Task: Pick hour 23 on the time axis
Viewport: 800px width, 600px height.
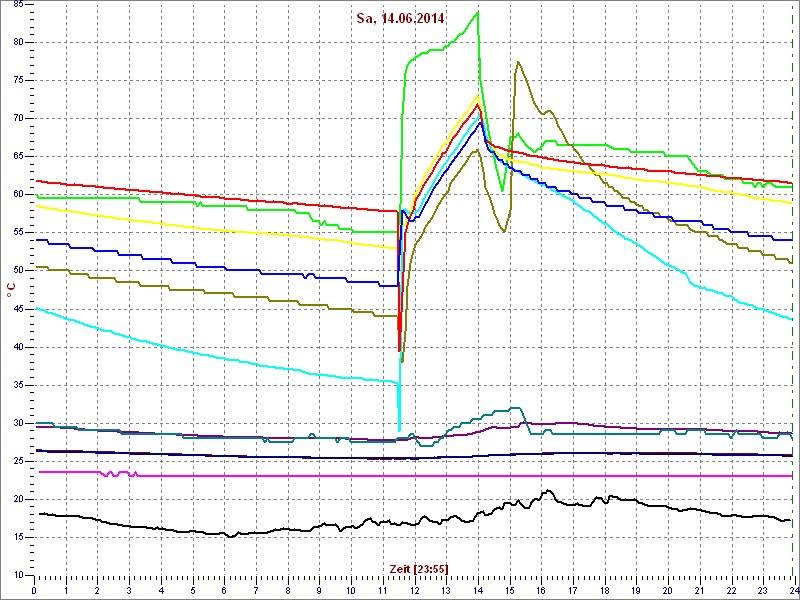Action: tap(763, 591)
